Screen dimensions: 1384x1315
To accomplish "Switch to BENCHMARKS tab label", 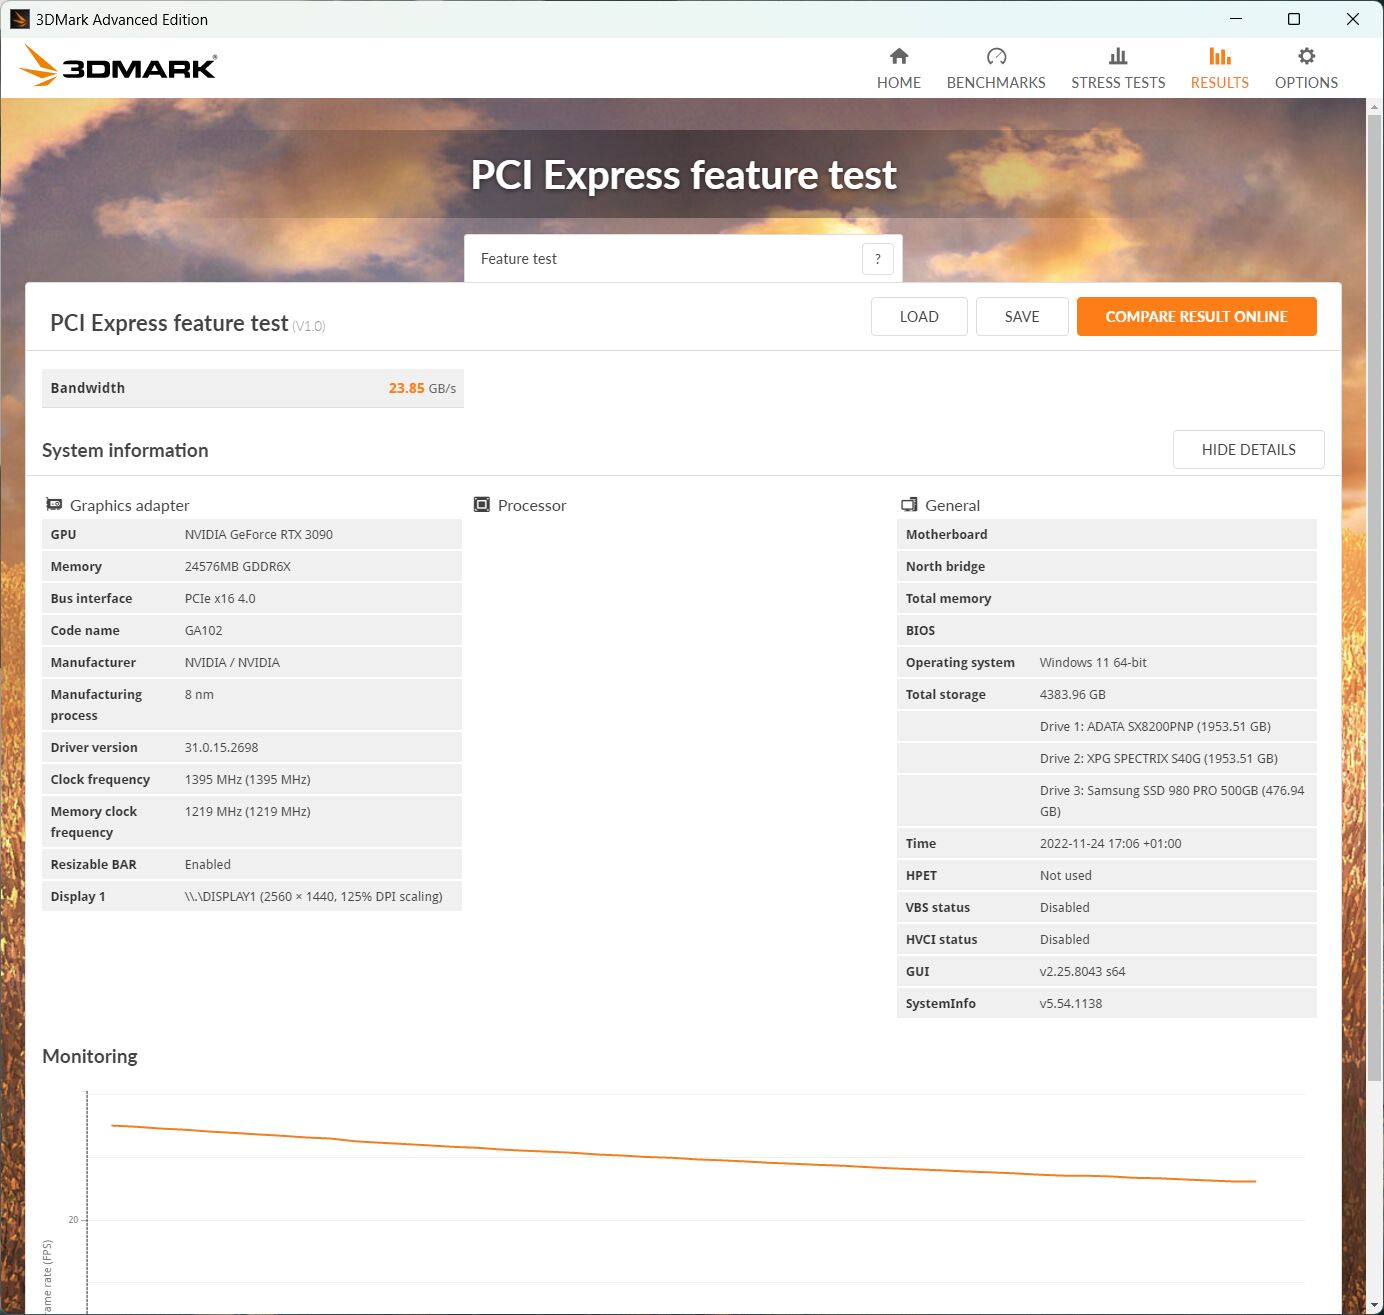I will point(996,83).
